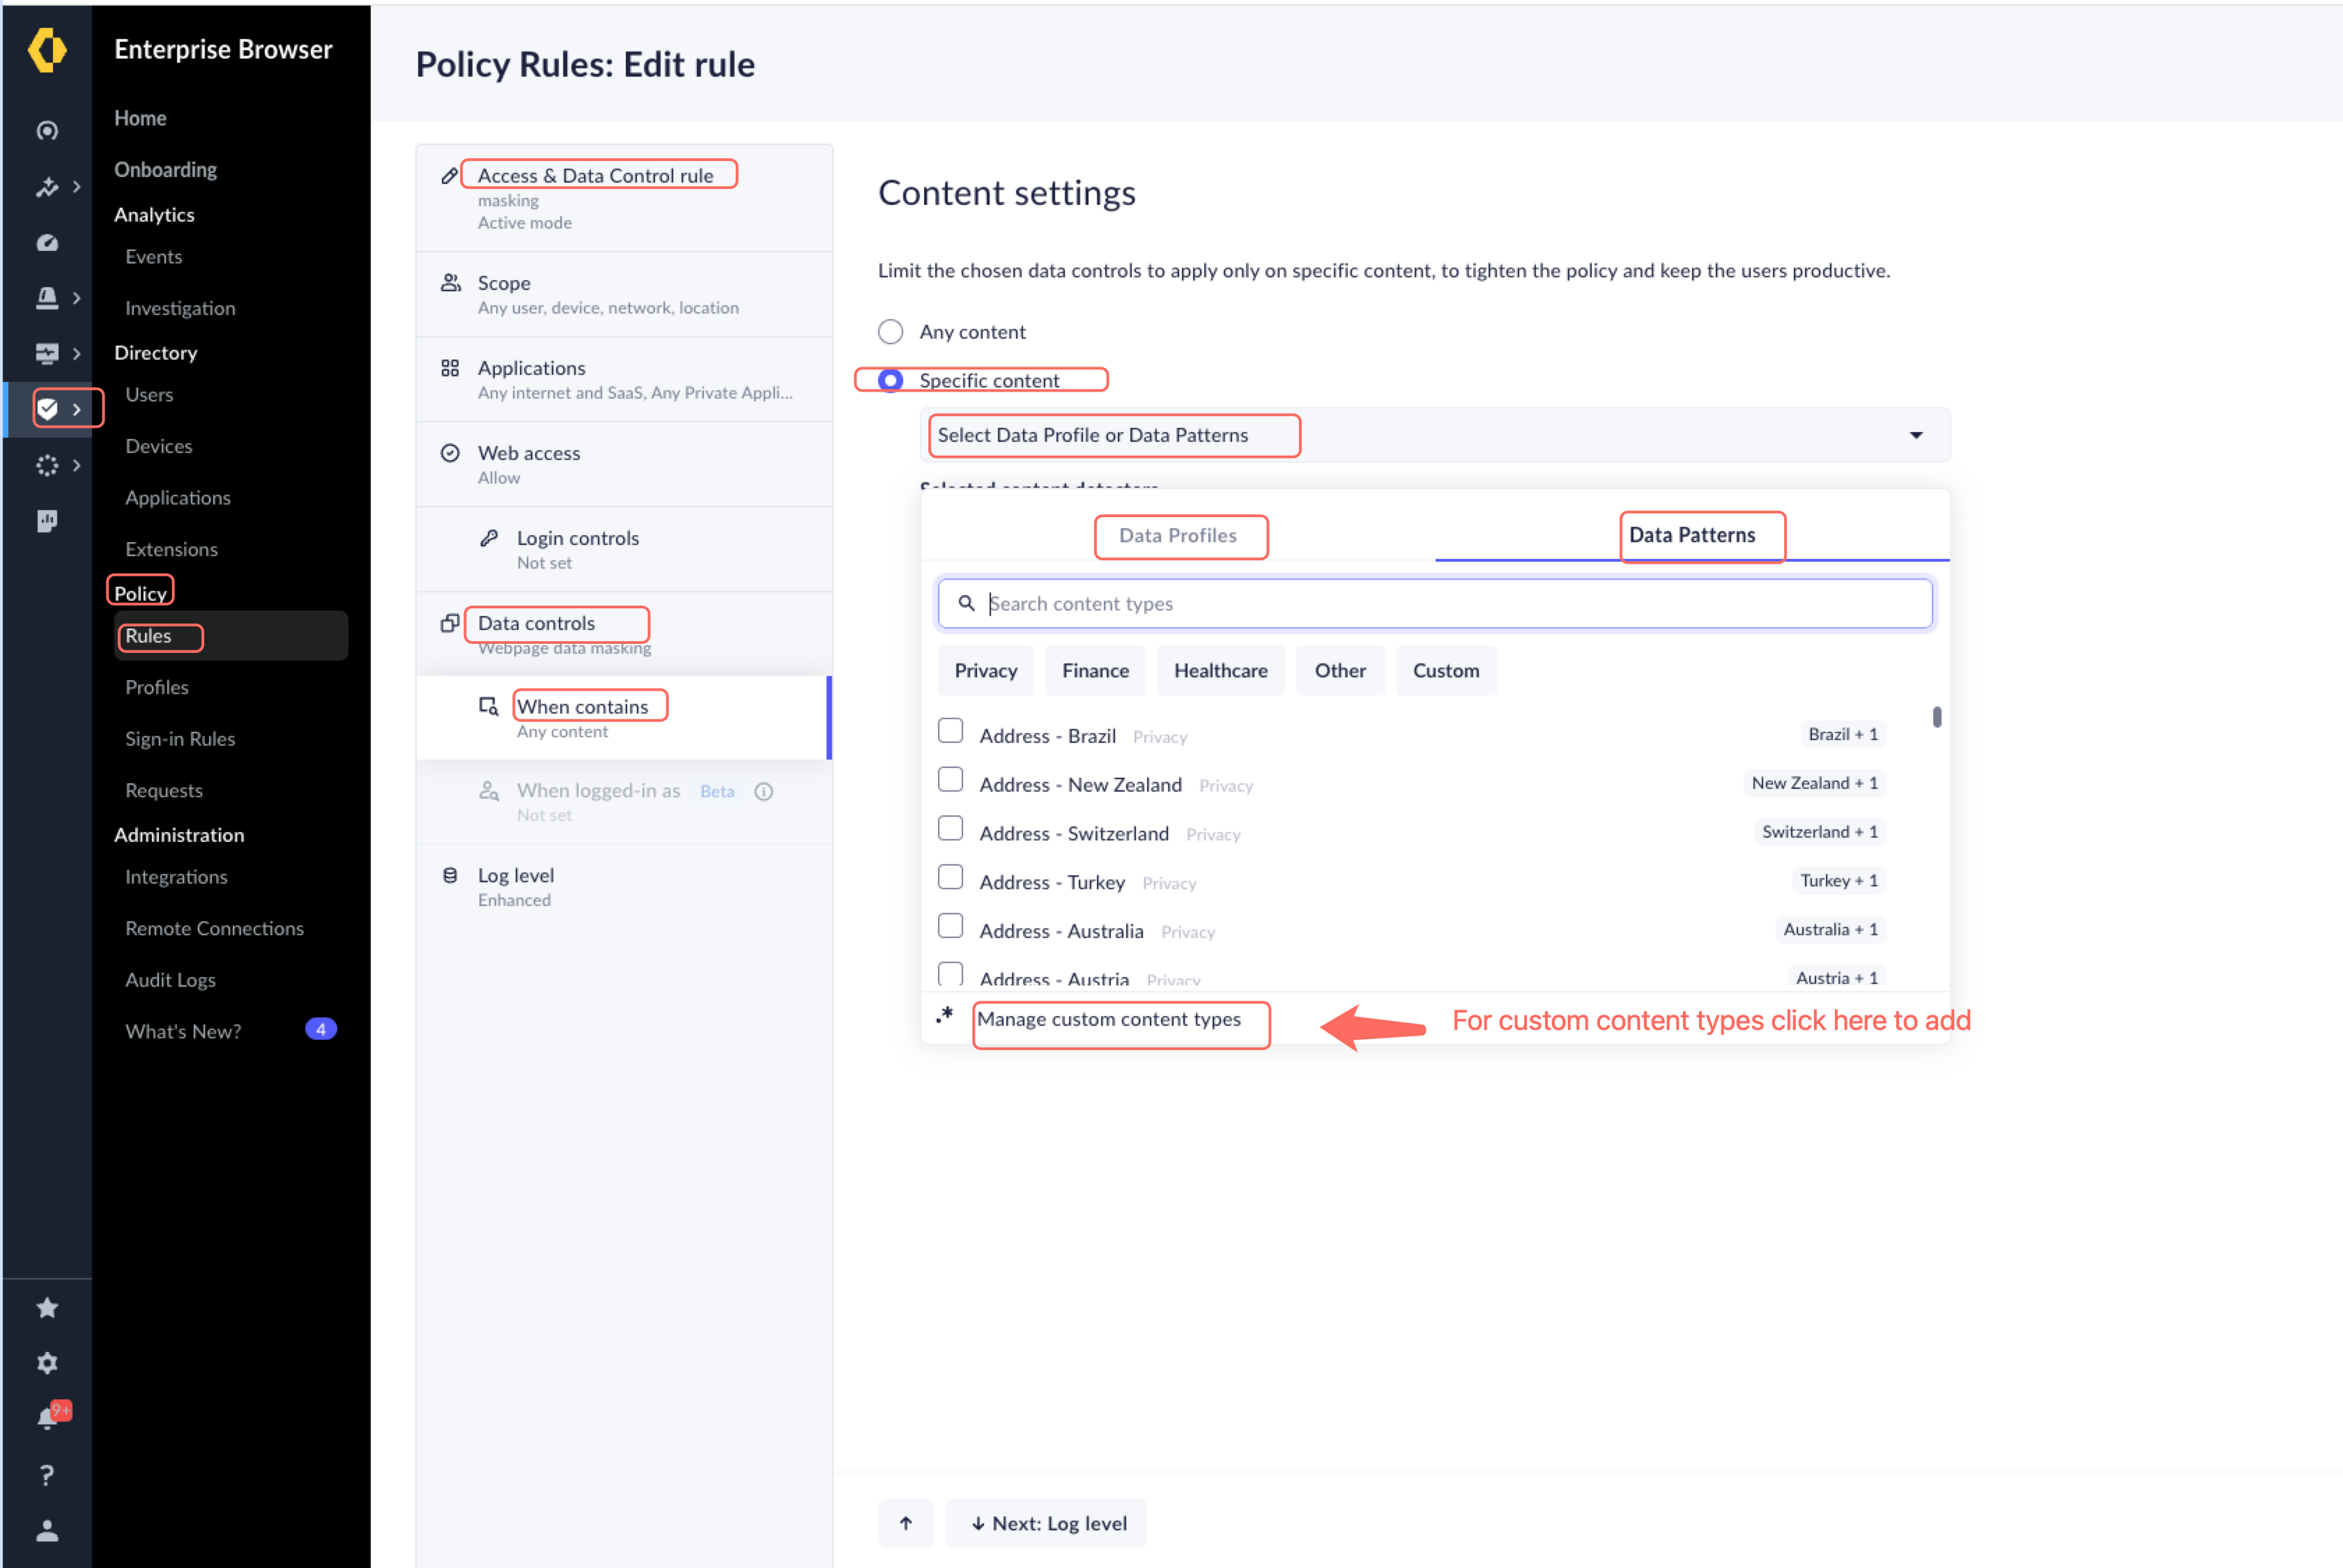Expand the onboarding rocket sidebar chevron
Viewport: 2343px width, 1568px height.
[x=76, y=187]
